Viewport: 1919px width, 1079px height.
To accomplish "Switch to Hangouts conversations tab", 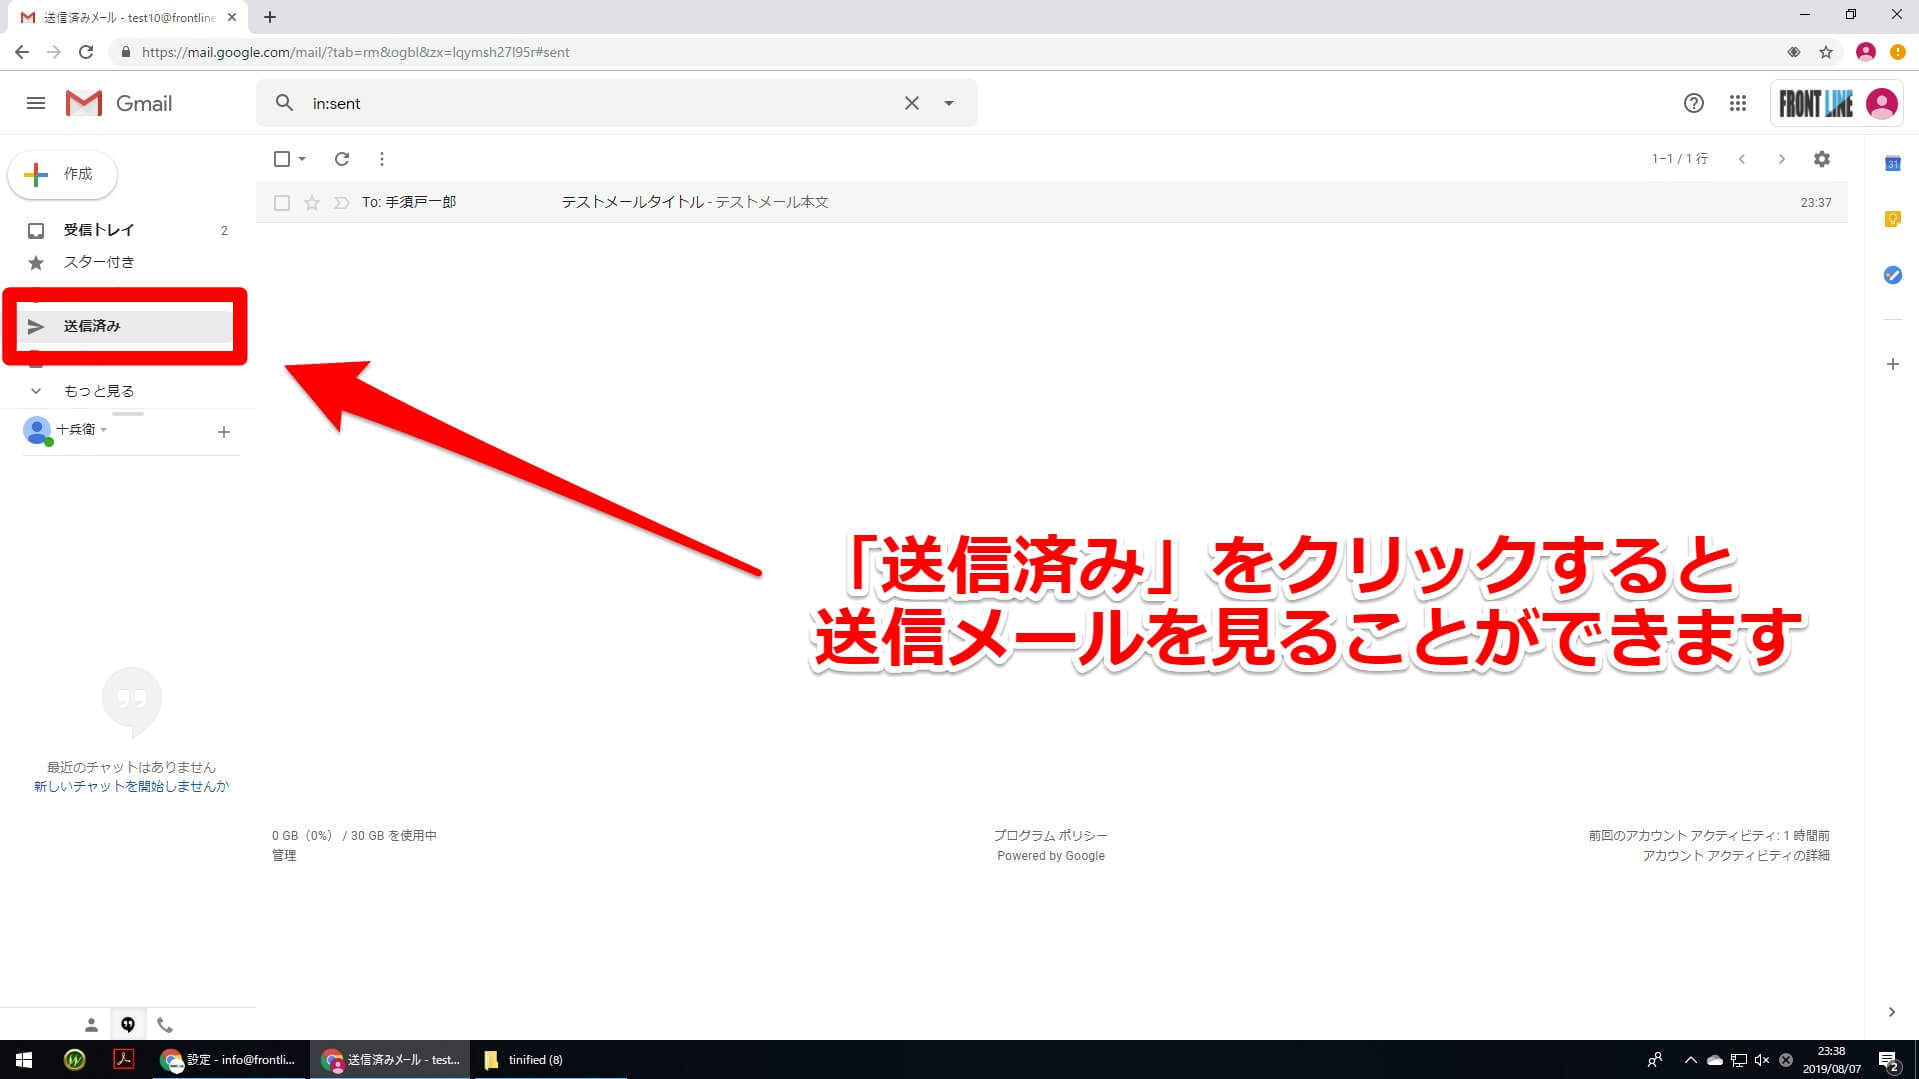I will (x=128, y=1025).
